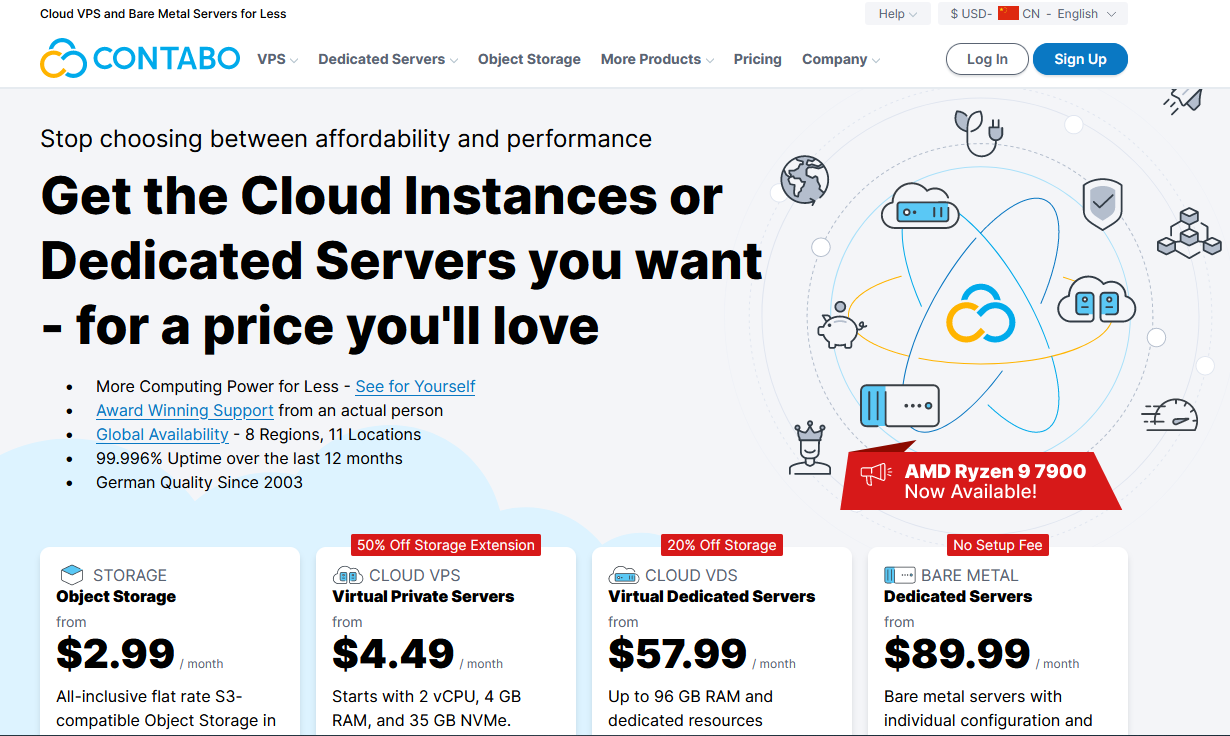Image resolution: width=1230 pixels, height=736 pixels.
Task: Click the megaphone icon on red banner
Action: pyautogui.click(x=876, y=474)
